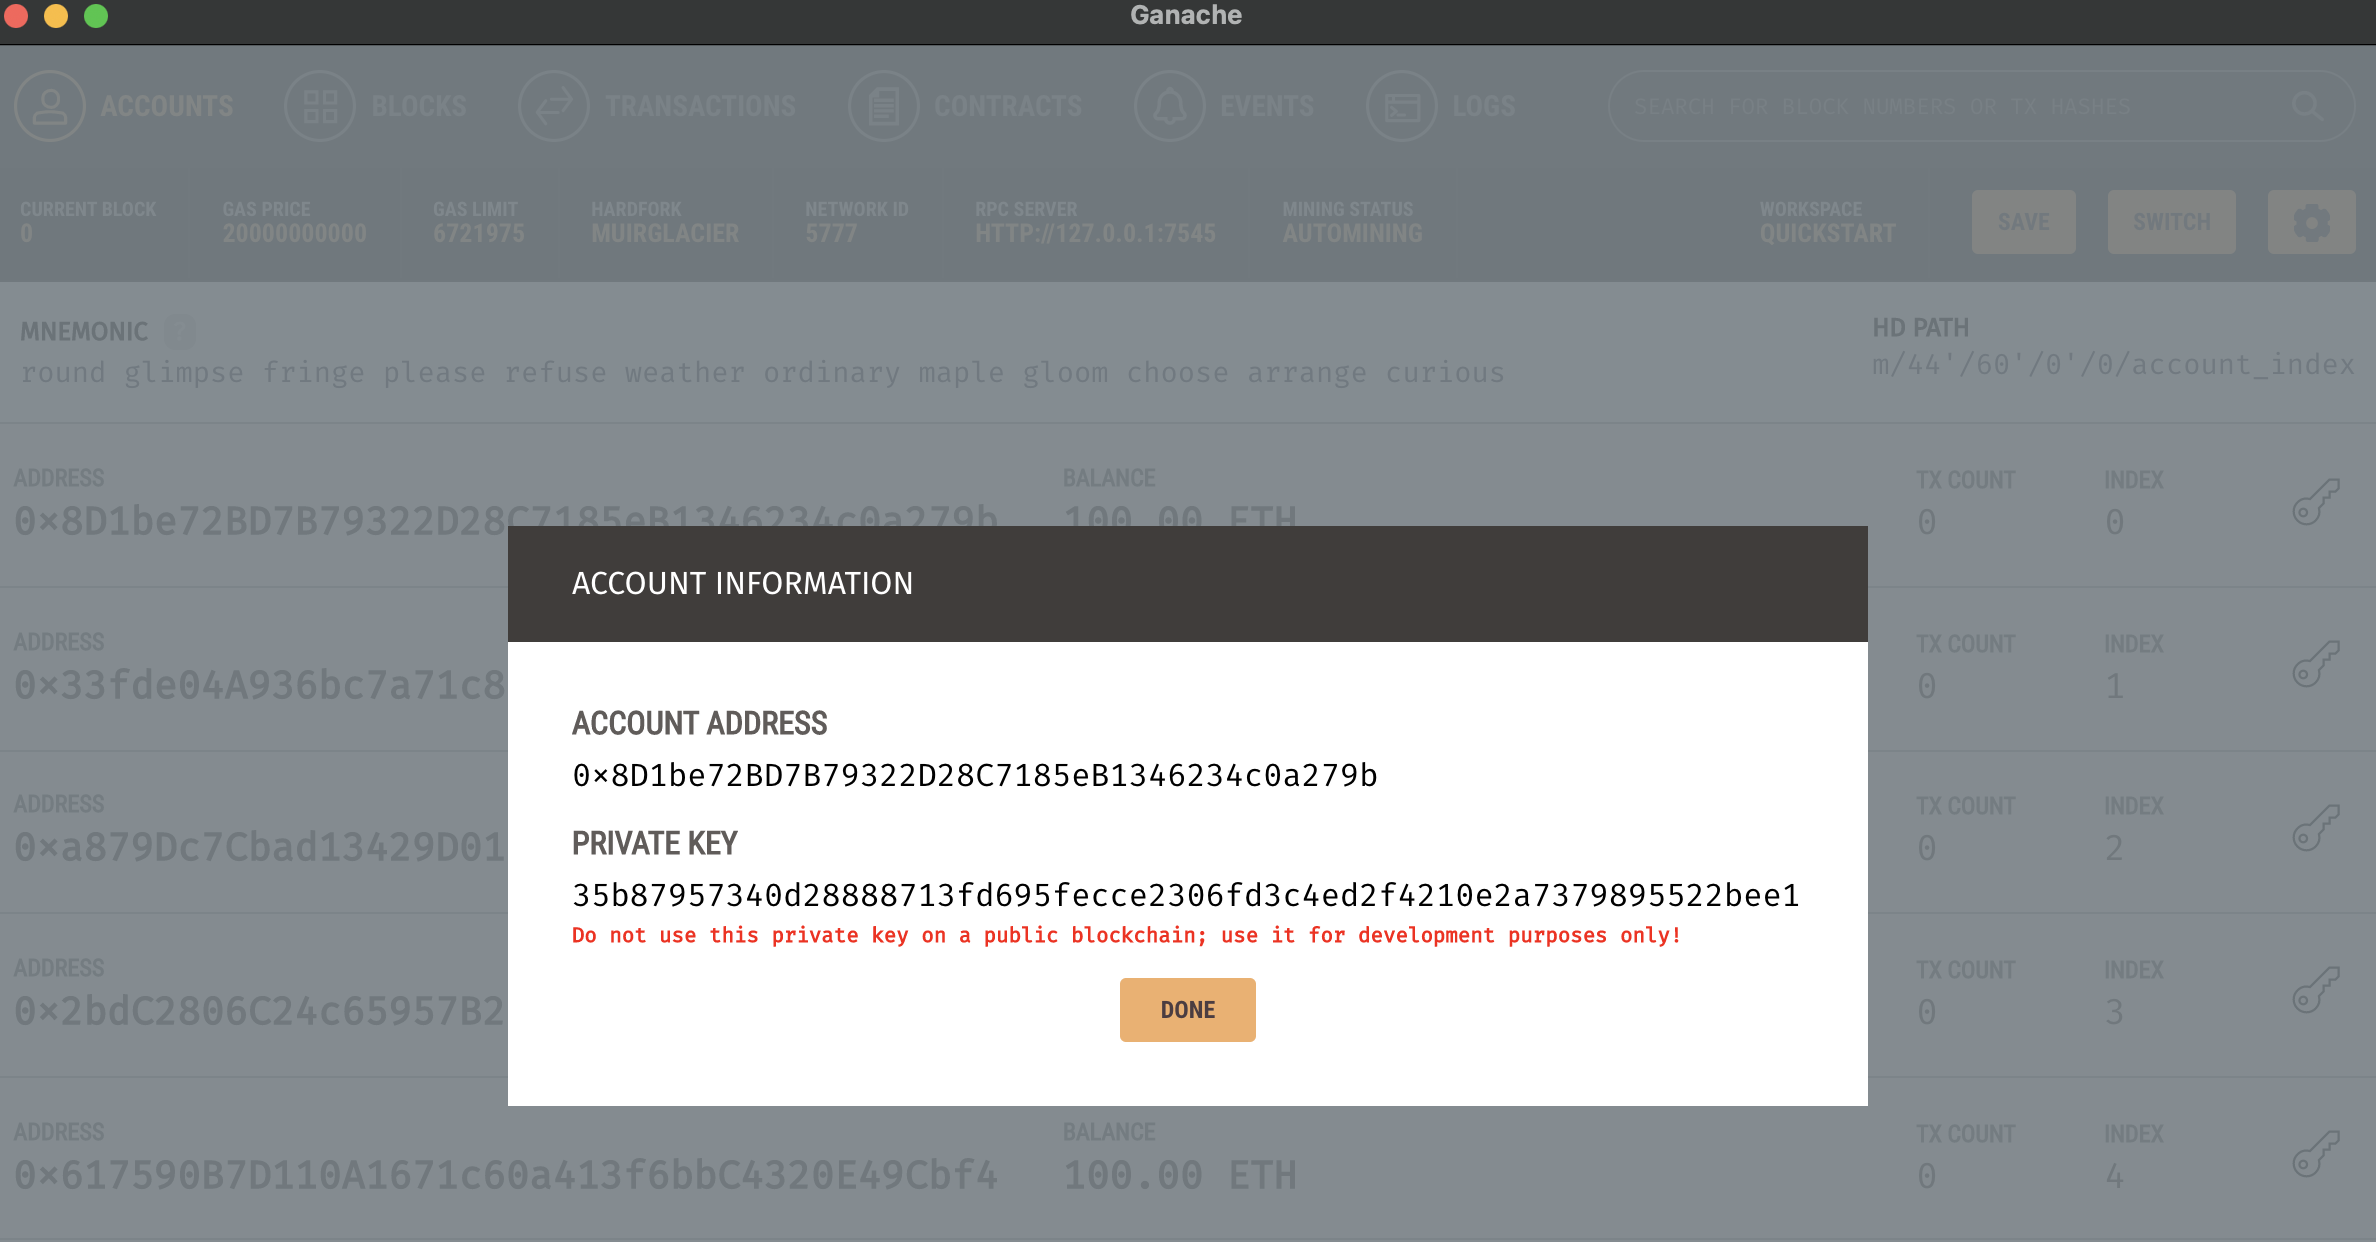Open the Contracts document icon
The height and width of the screenshot is (1242, 2376).
point(883,106)
